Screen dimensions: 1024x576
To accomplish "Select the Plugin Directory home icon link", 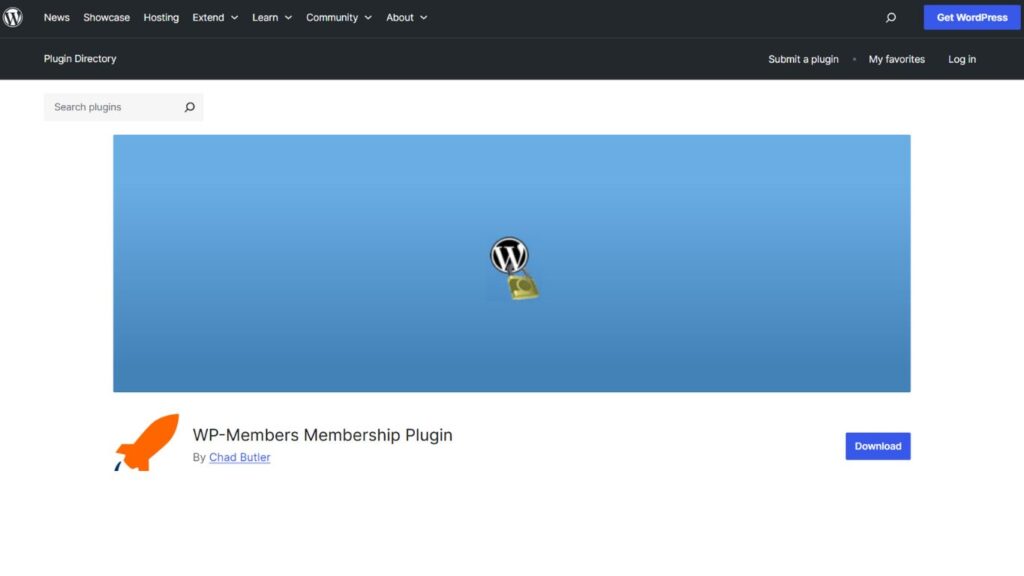I will coord(80,59).
